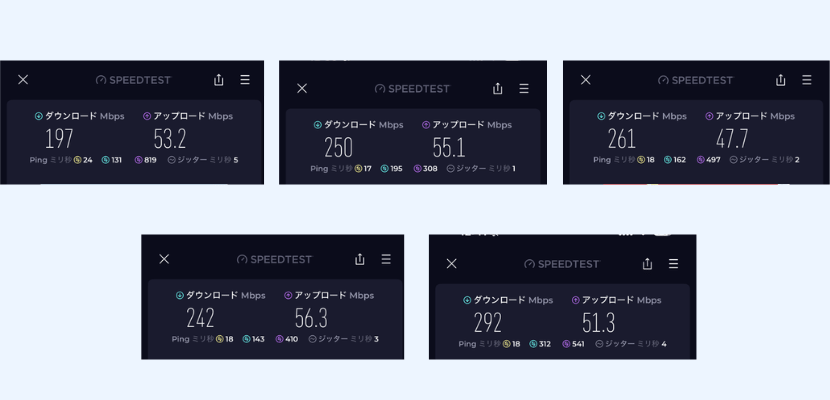Open hamburger menu on the 250 Mbps result
Image resolution: width=830 pixels, height=400 pixels.
coord(524,88)
